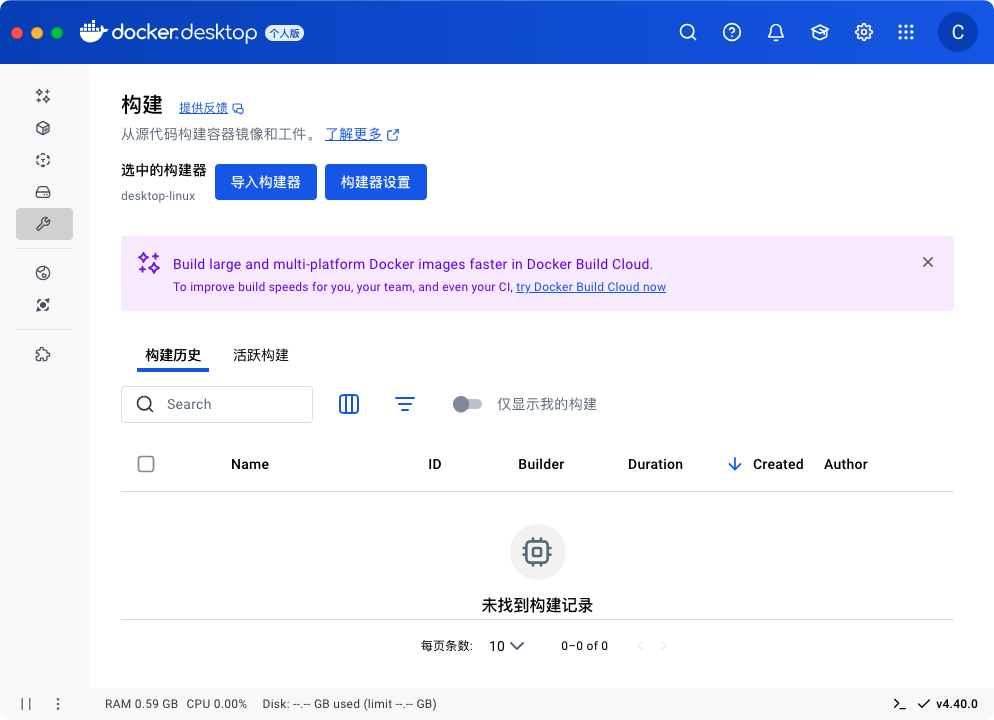Click the Author column header
This screenshot has width=994, height=720.
[x=845, y=464]
